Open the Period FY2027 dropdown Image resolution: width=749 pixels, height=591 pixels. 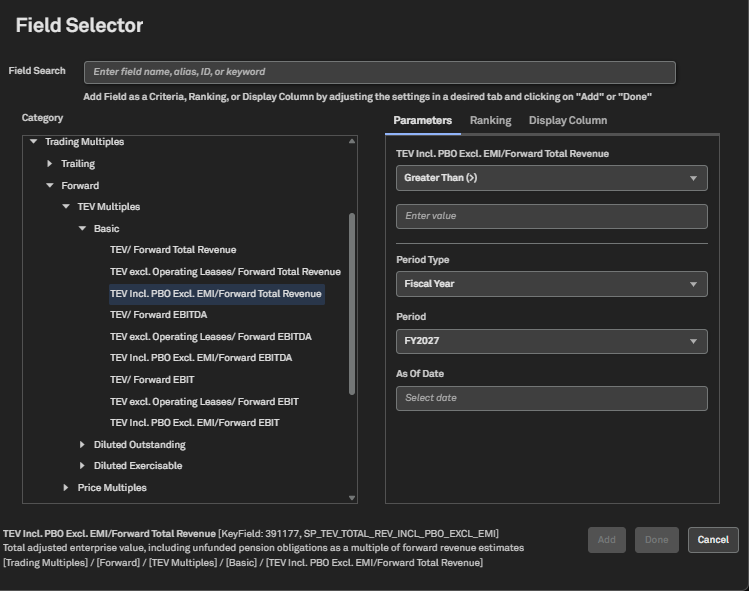[x=551, y=341]
